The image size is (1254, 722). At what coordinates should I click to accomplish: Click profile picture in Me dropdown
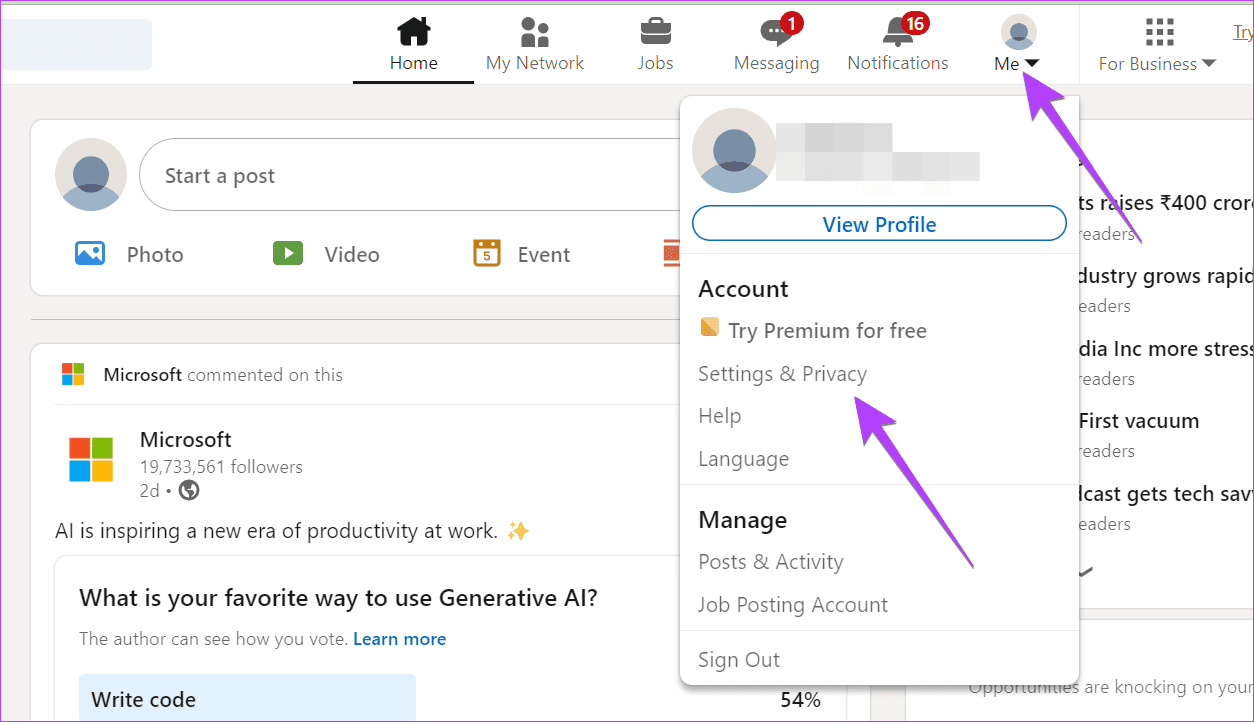pyautogui.click(x=734, y=151)
